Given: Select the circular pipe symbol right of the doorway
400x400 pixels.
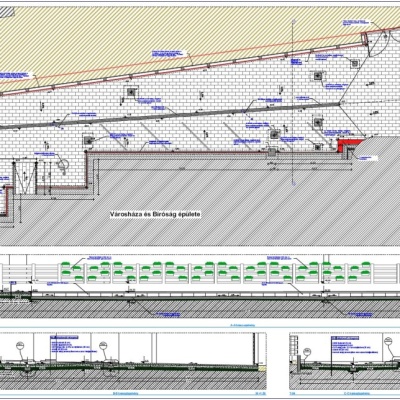Looking at the screenshot, I should pyautogui.click(x=63, y=165).
